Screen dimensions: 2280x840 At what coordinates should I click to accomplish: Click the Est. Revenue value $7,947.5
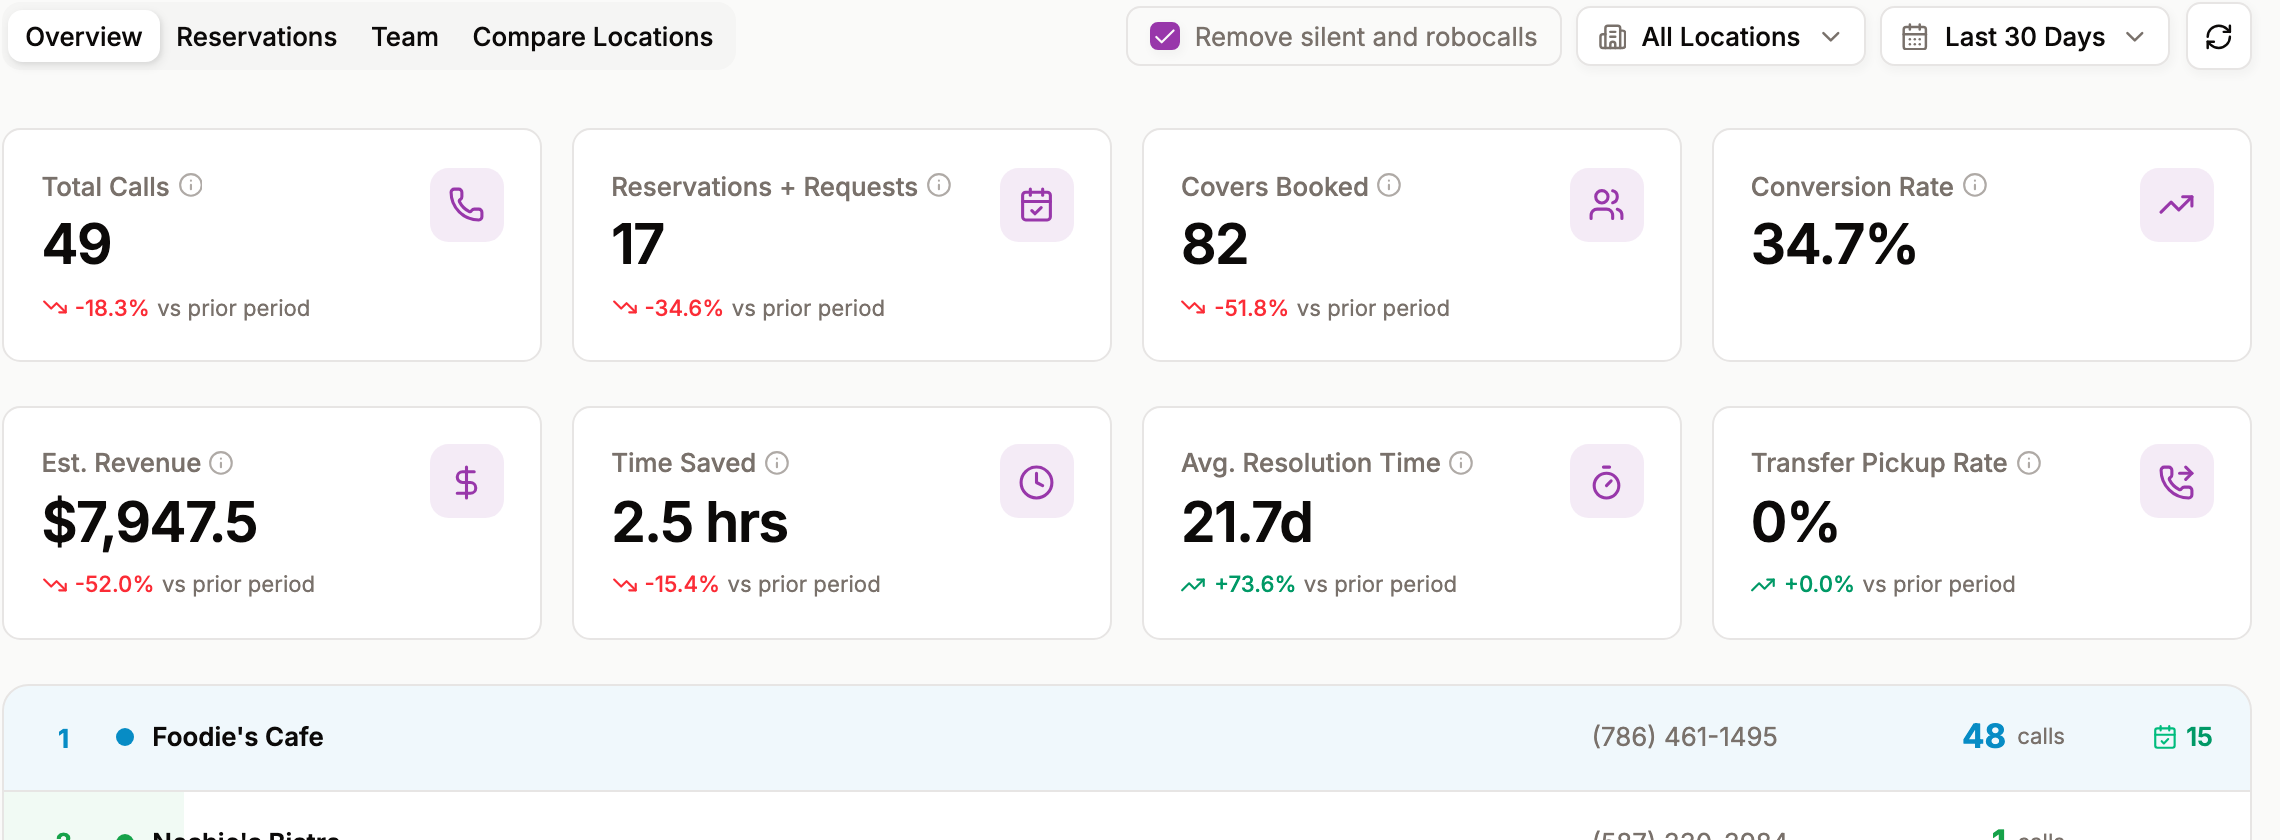[150, 523]
